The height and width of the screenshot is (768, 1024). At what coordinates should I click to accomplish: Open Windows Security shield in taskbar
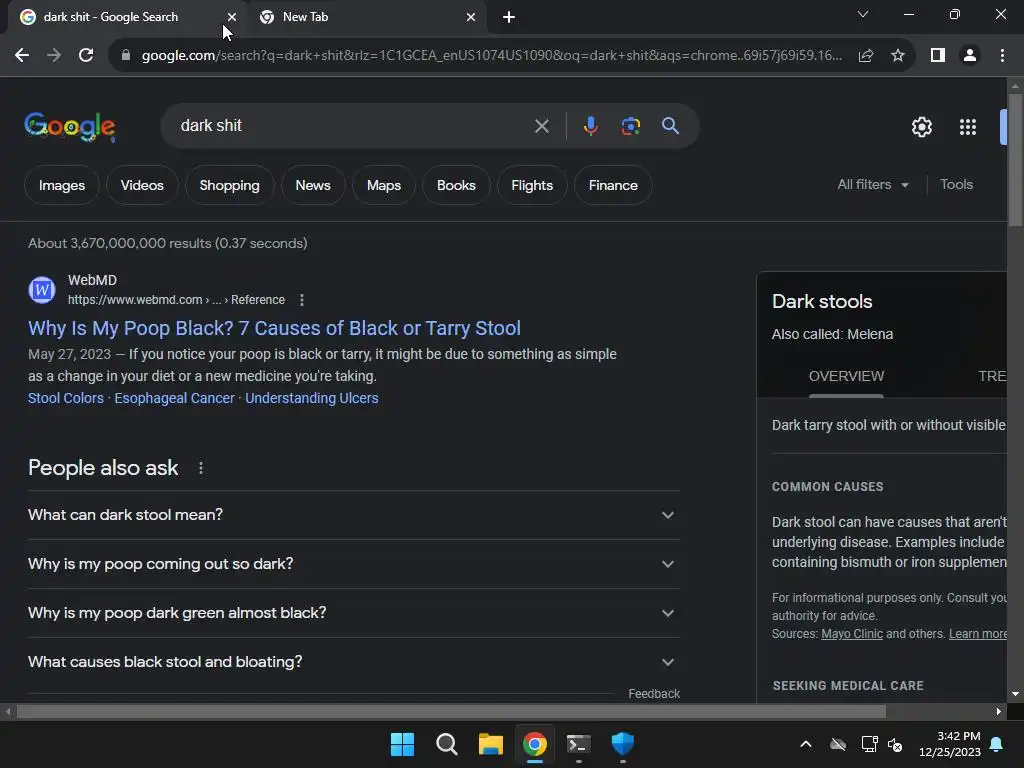coord(622,744)
